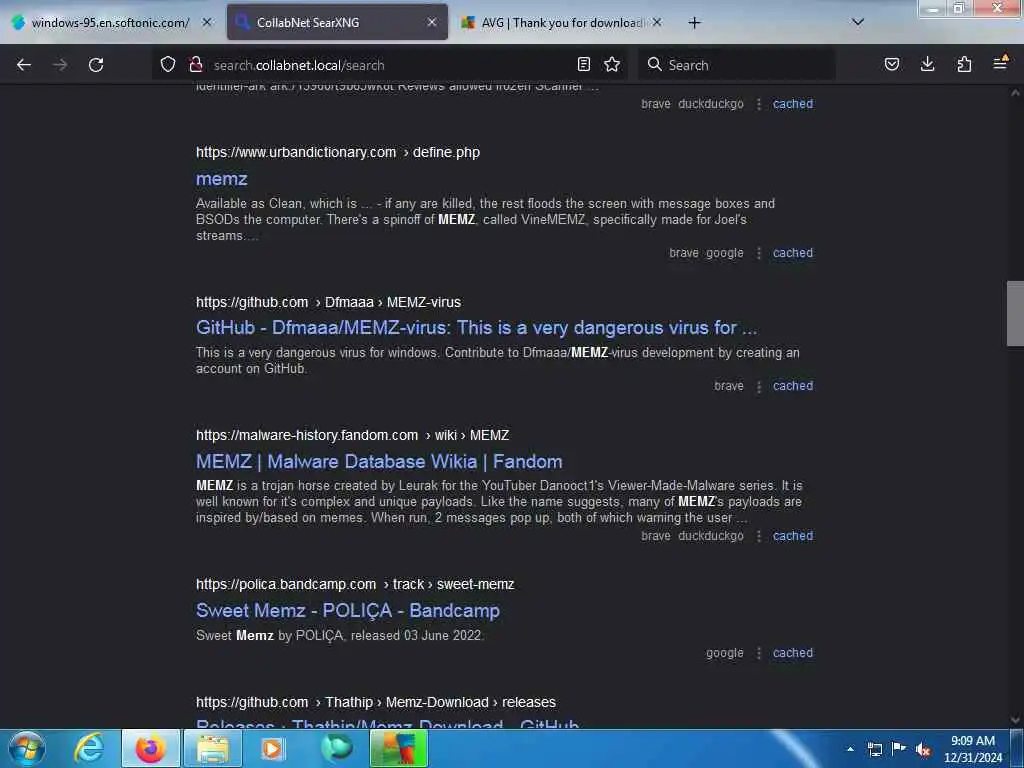Click the browser Search box
This screenshot has height=768, width=1024.
click(x=737, y=65)
